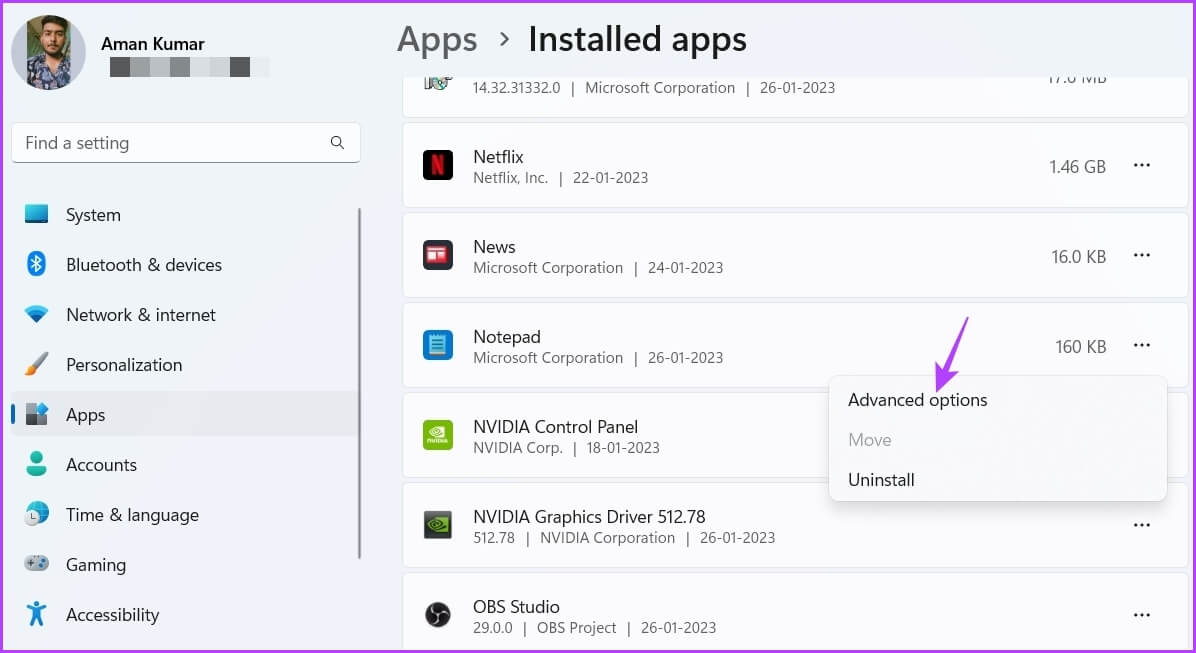1196x653 pixels.
Task: Click the NVIDIA Graphics Driver icon
Action: [438, 525]
